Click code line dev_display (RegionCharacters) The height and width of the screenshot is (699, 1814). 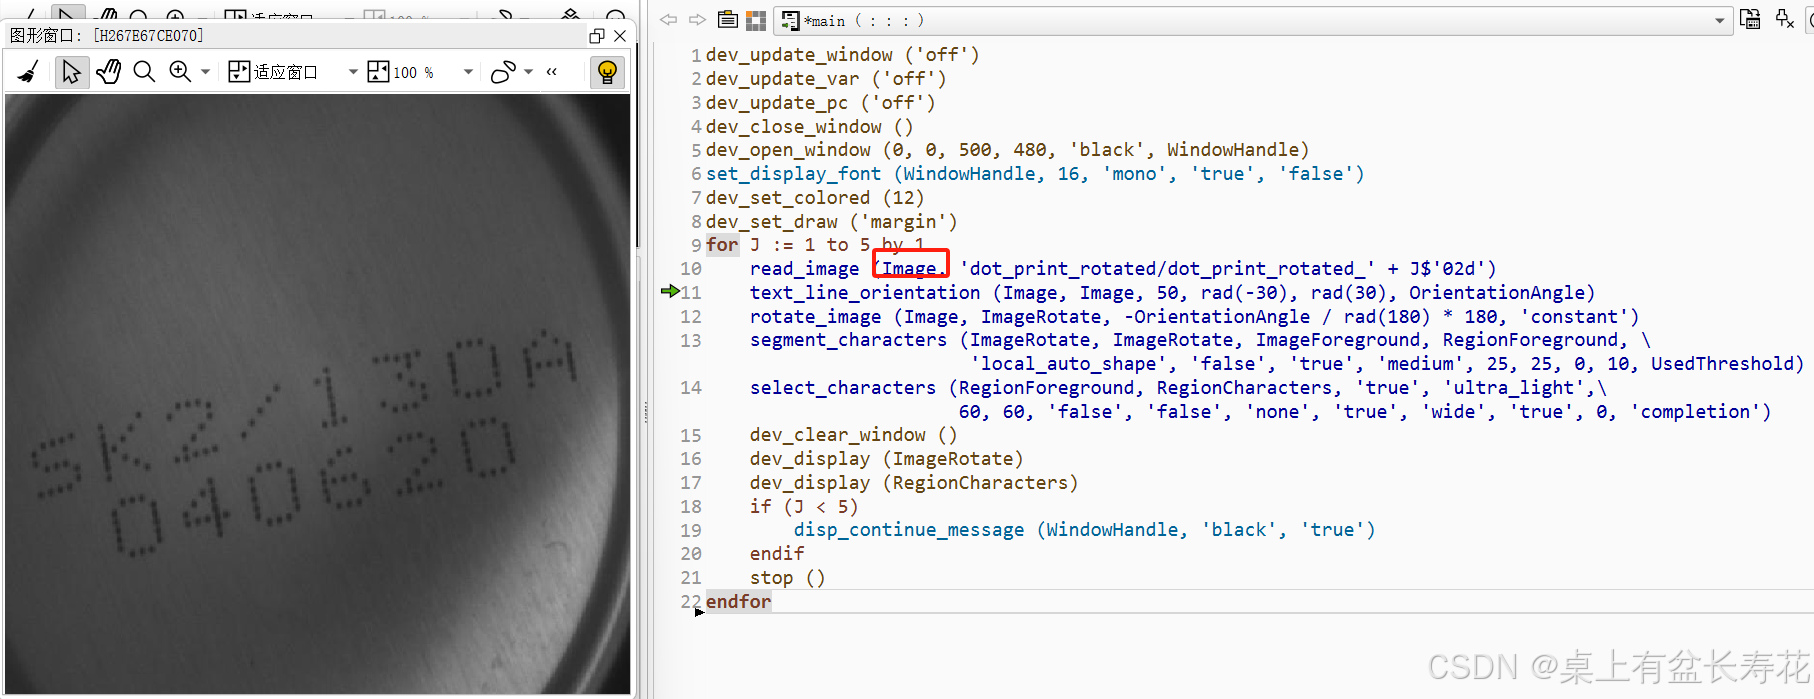[914, 483]
